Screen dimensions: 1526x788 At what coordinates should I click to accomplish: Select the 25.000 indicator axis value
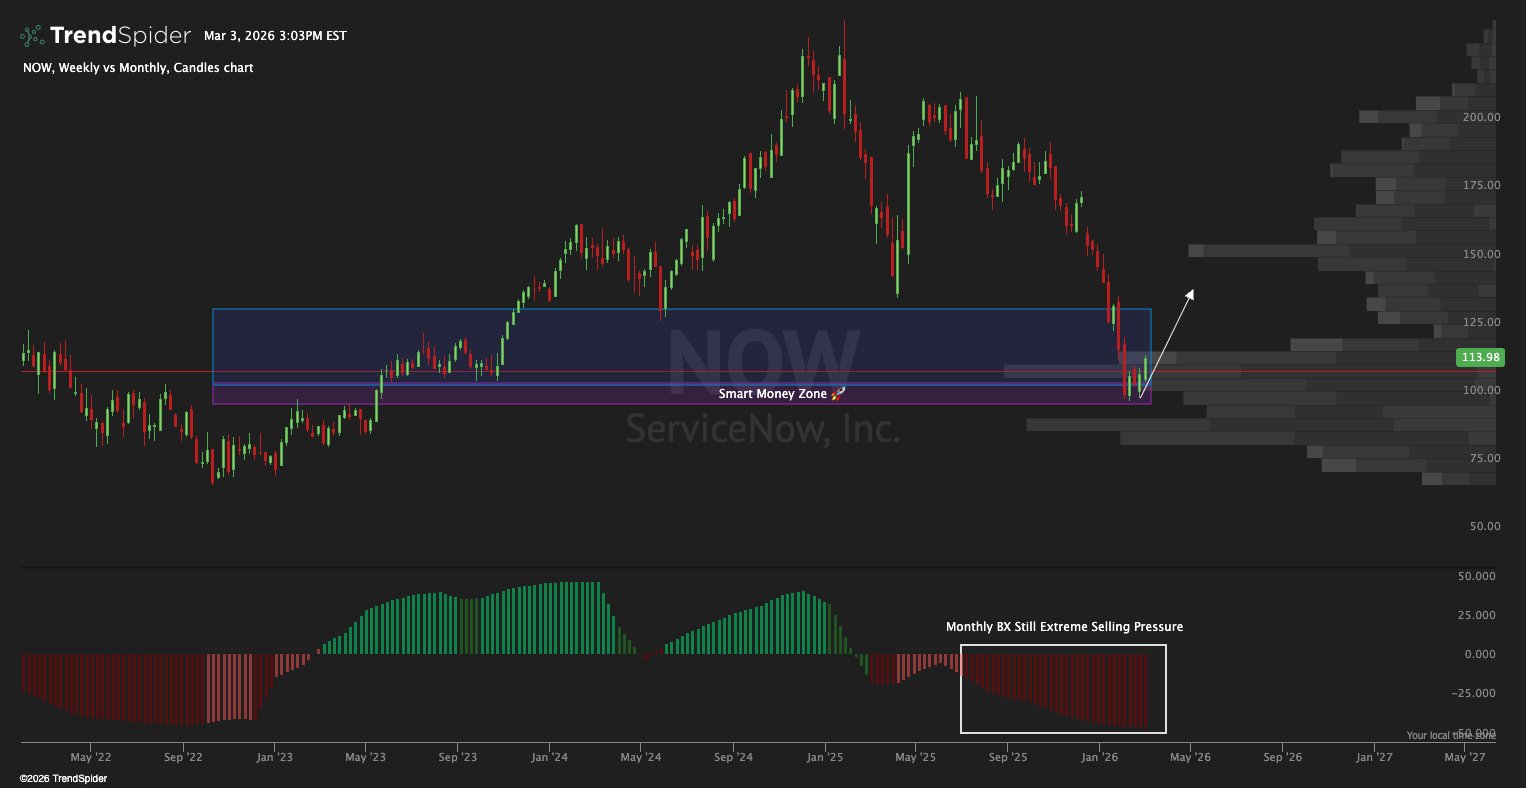(1478, 615)
